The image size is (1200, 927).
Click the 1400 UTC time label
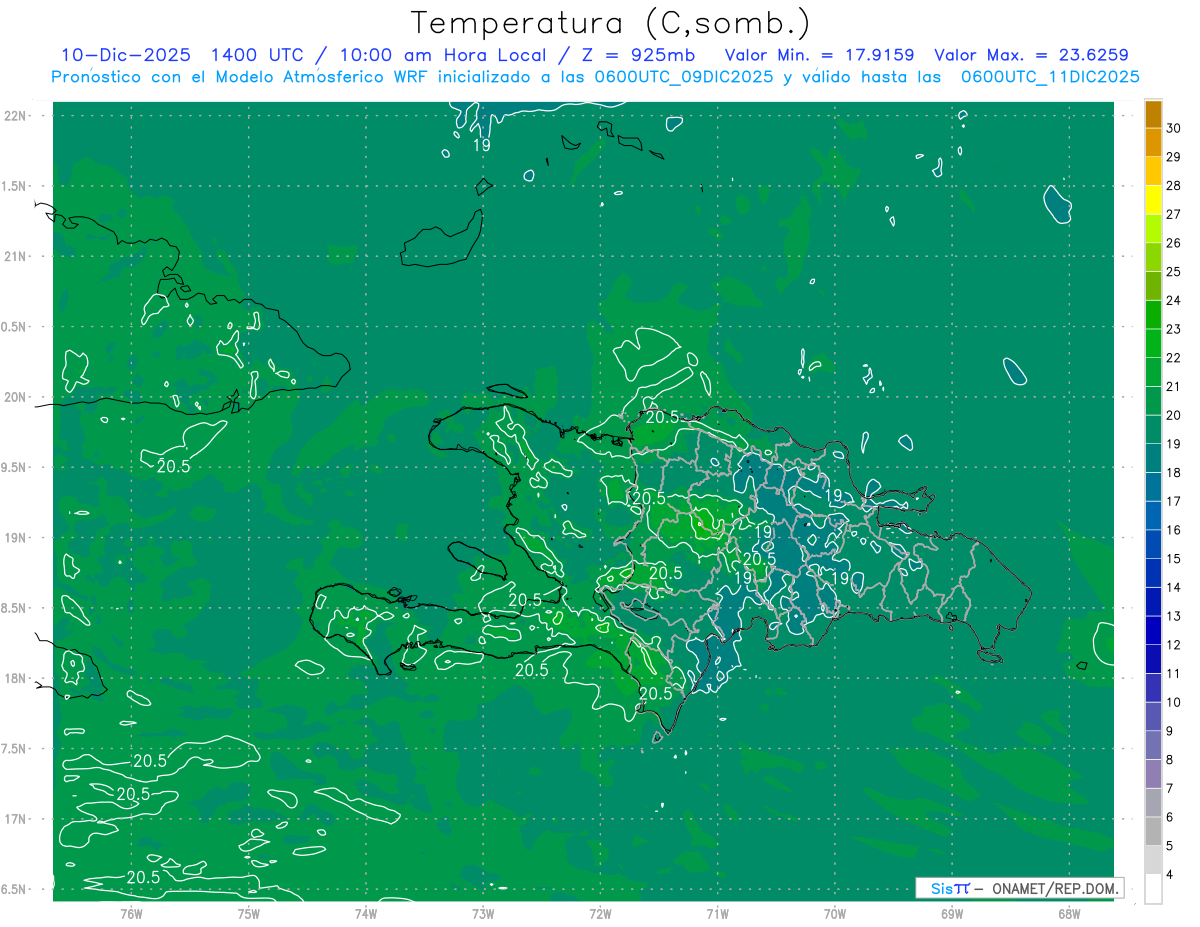pyautogui.click(x=256, y=55)
